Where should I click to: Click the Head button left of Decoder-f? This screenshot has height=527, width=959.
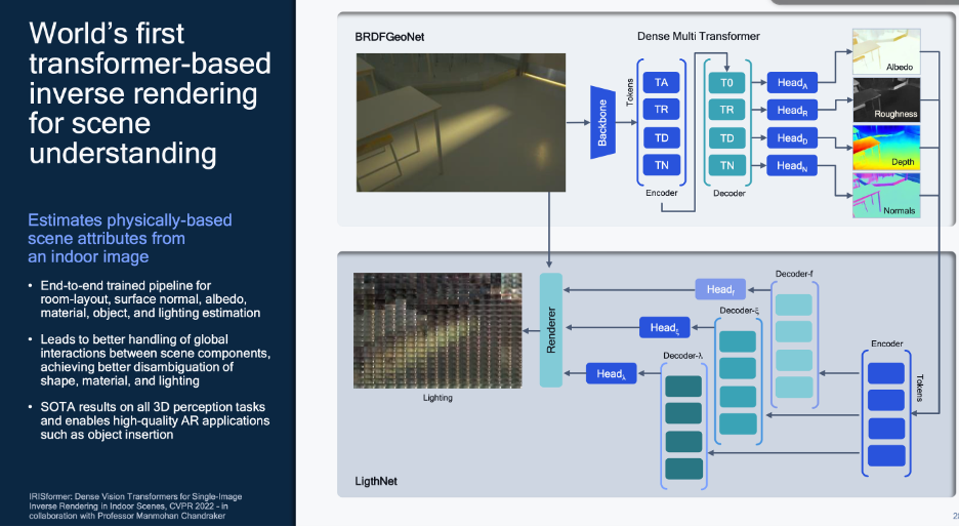click(720, 290)
